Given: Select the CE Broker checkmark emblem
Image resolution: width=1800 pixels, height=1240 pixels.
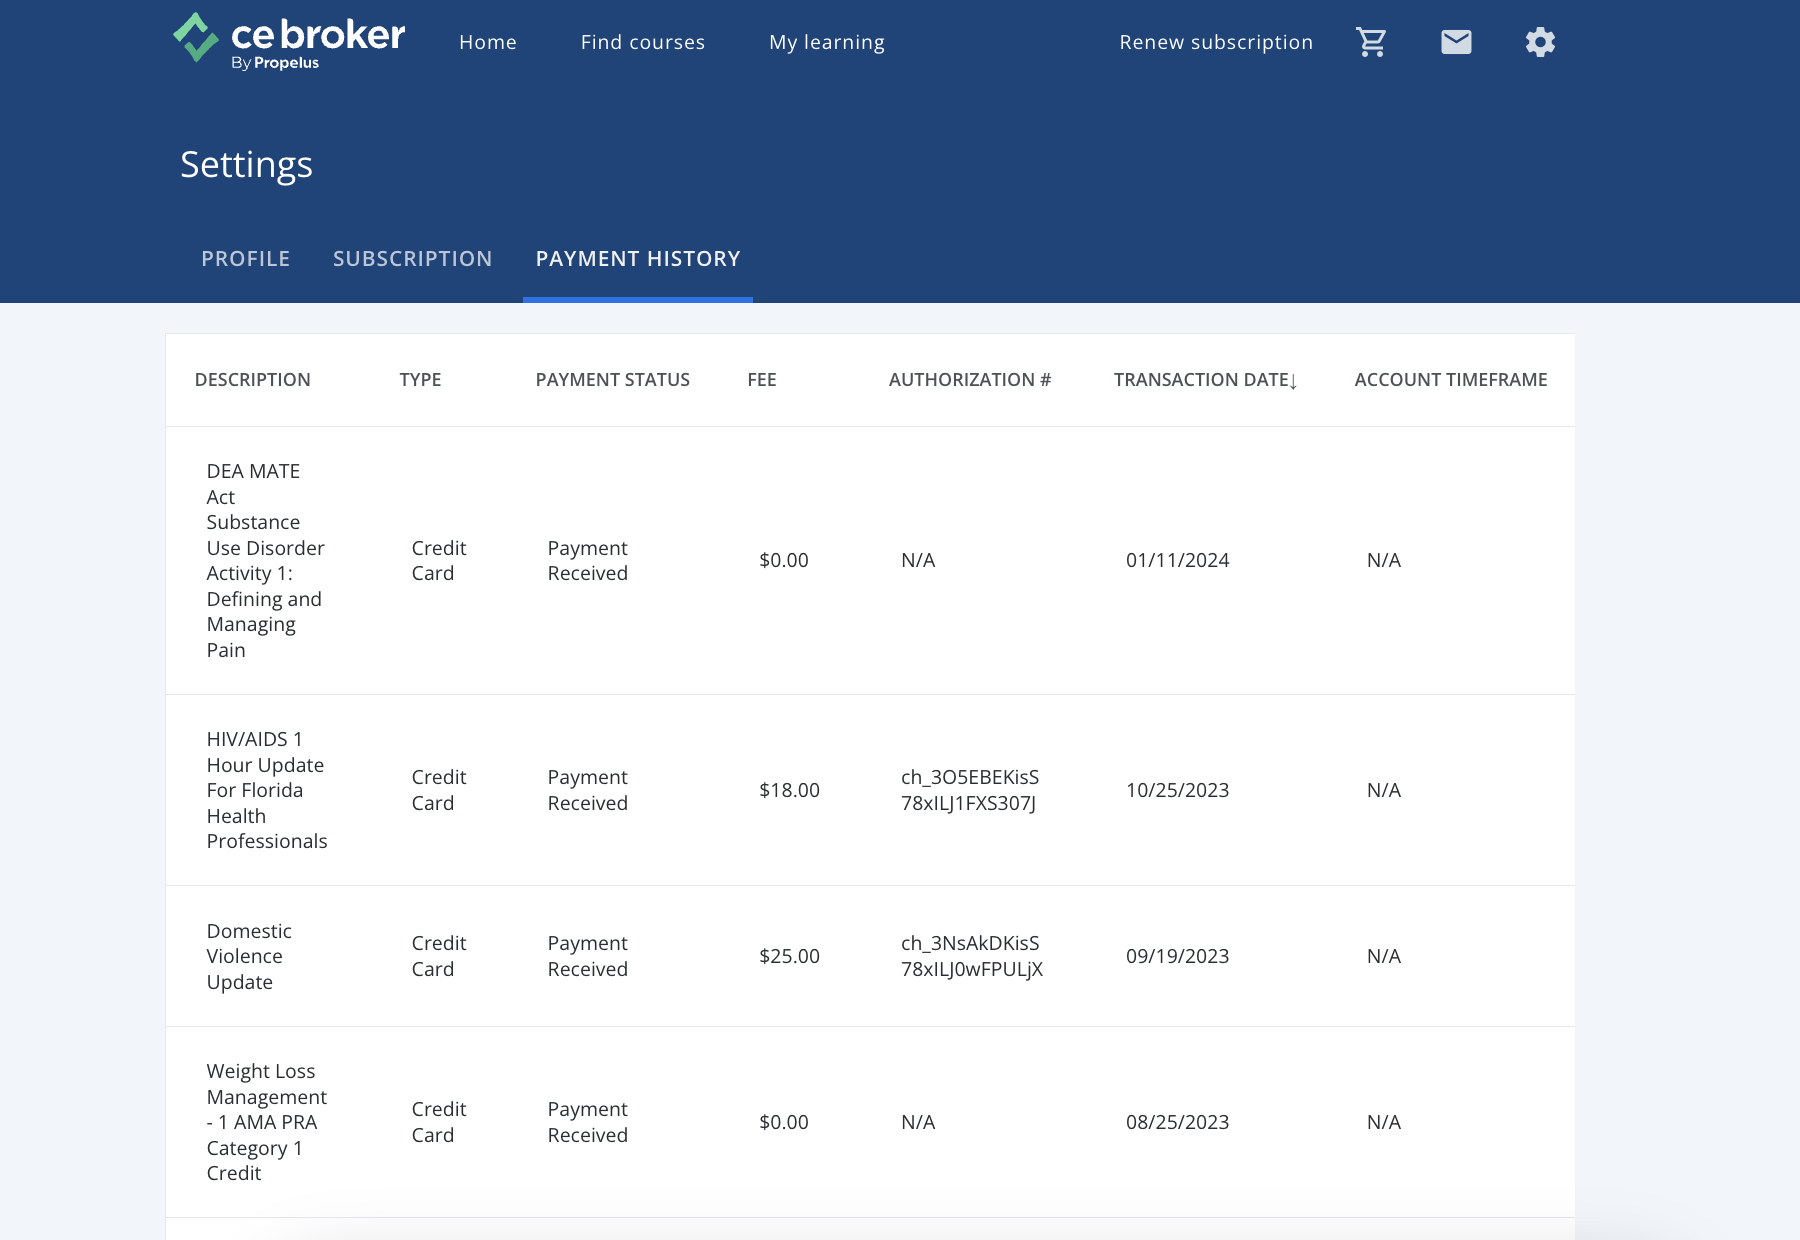Looking at the screenshot, I should click(x=196, y=39).
